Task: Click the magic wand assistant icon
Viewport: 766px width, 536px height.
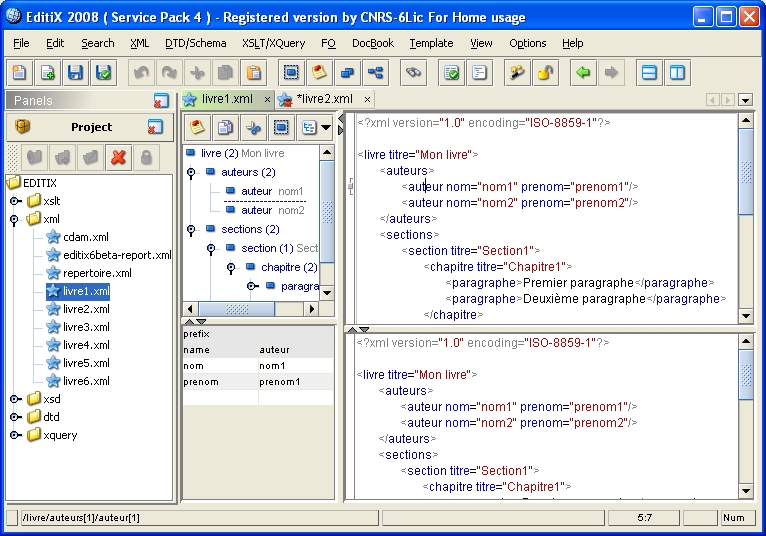Action: [x=517, y=73]
